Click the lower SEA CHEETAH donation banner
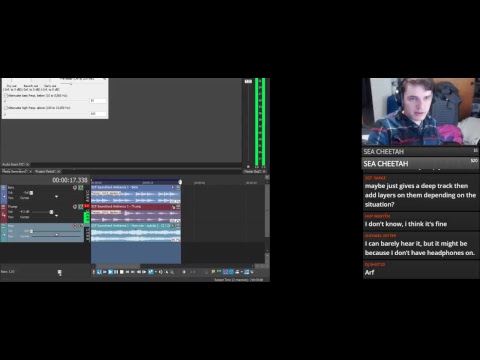Image resolution: width=480 pixels, height=360 pixels. point(421,164)
